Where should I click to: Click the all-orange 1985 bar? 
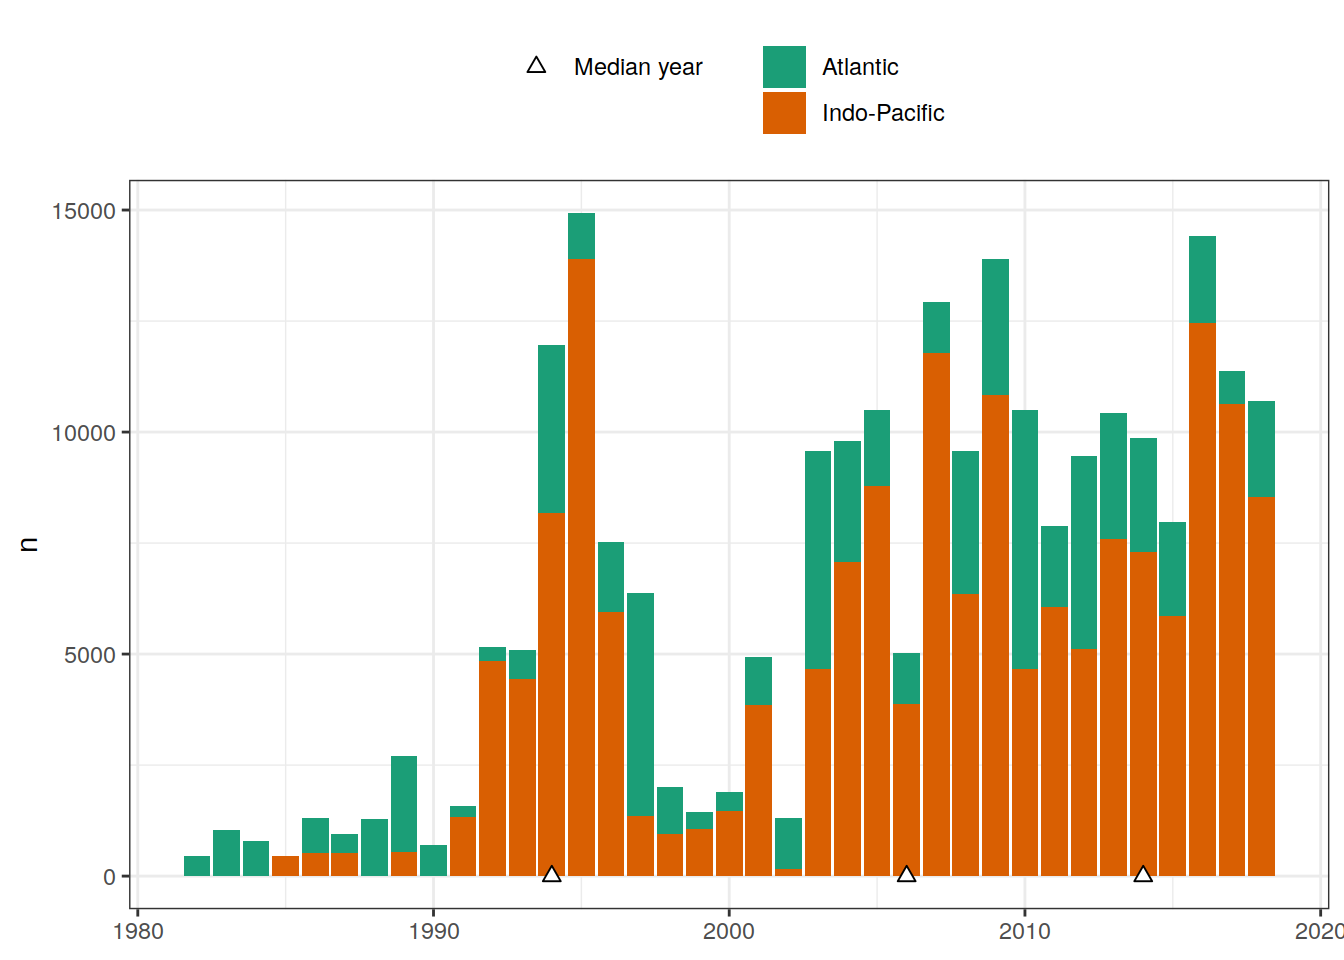coord(285,866)
